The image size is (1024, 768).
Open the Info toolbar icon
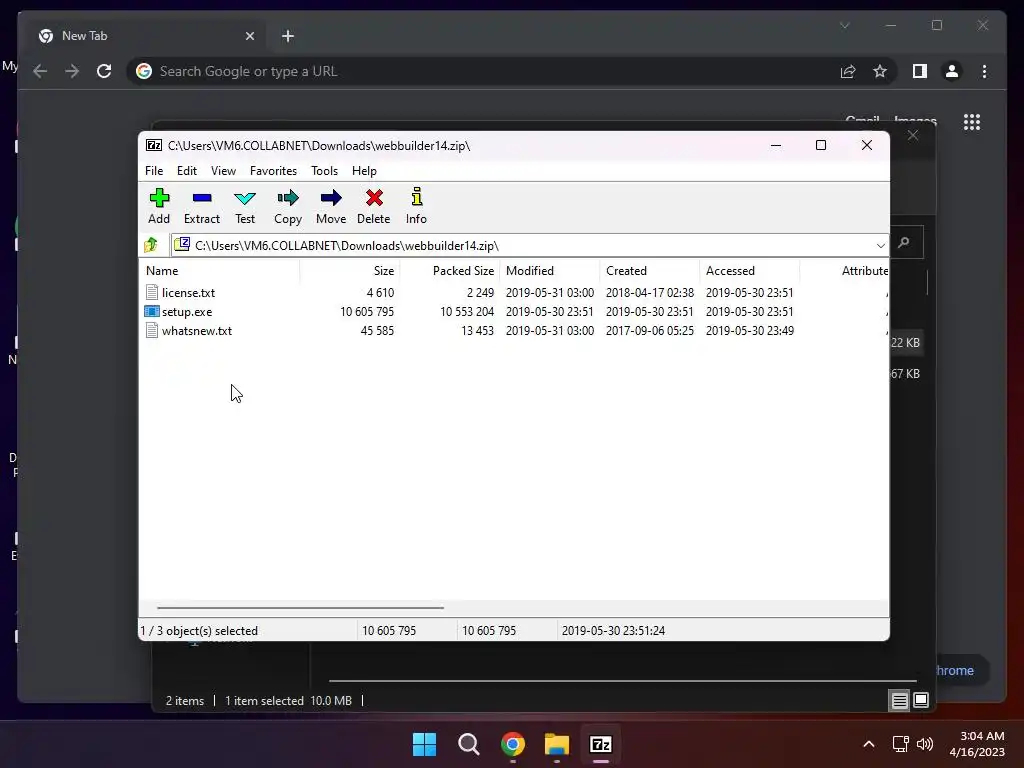pos(417,197)
